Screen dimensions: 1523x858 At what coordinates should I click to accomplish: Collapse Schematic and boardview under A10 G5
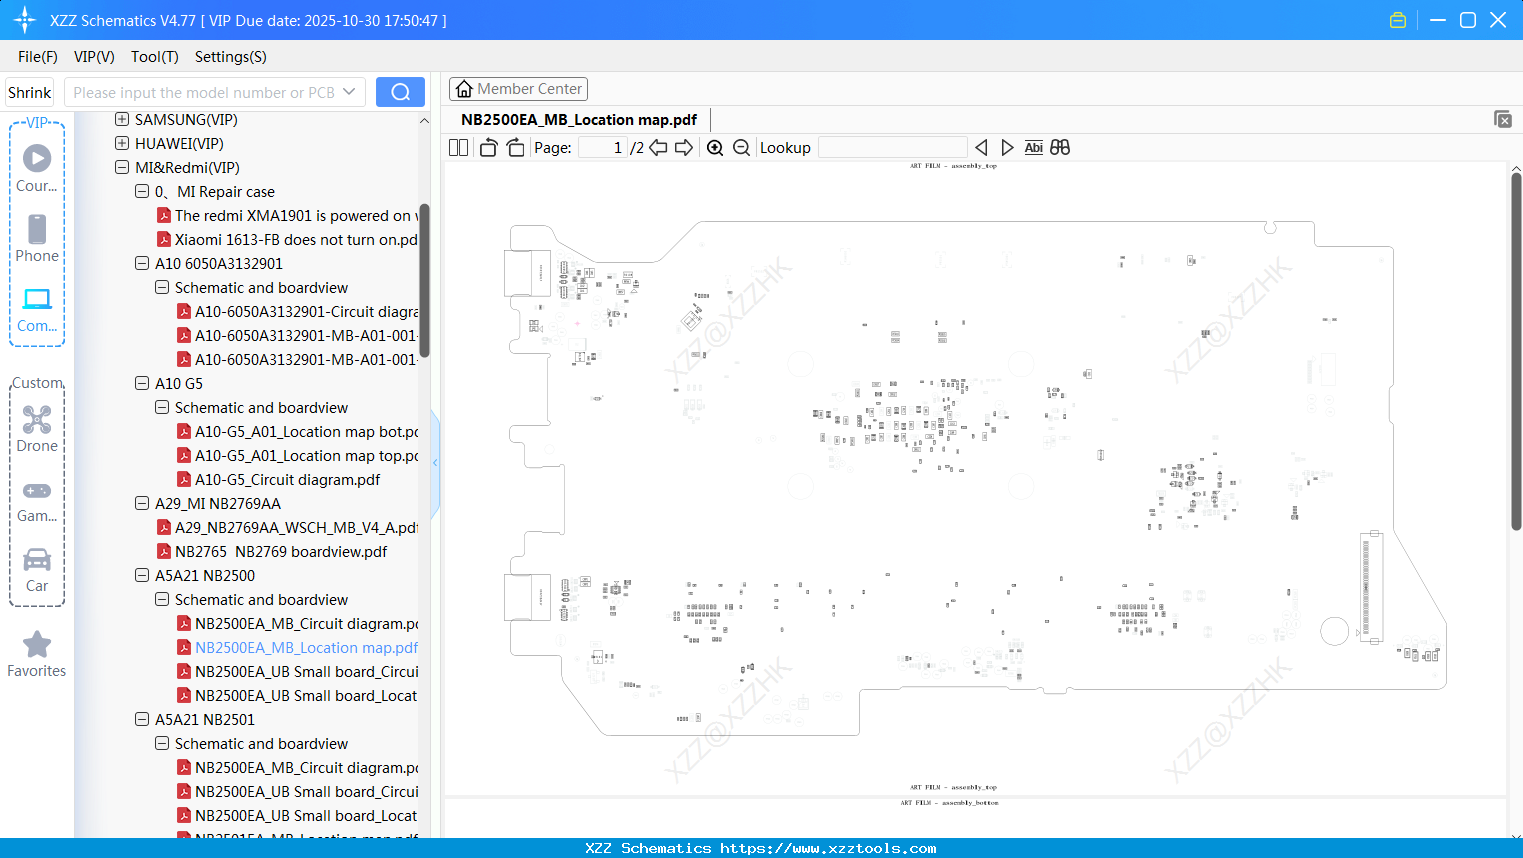click(x=162, y=408)
